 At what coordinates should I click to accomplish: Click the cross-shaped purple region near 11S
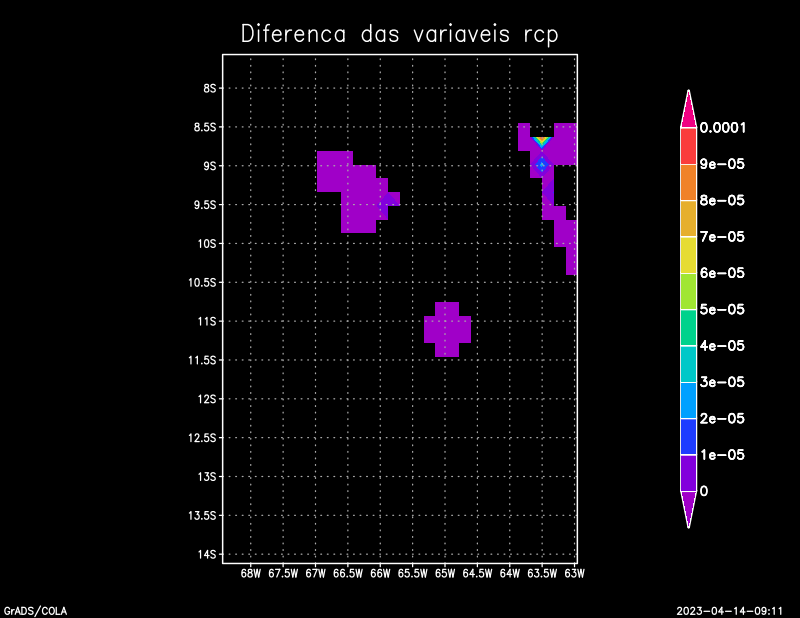(x=447, y=329)
